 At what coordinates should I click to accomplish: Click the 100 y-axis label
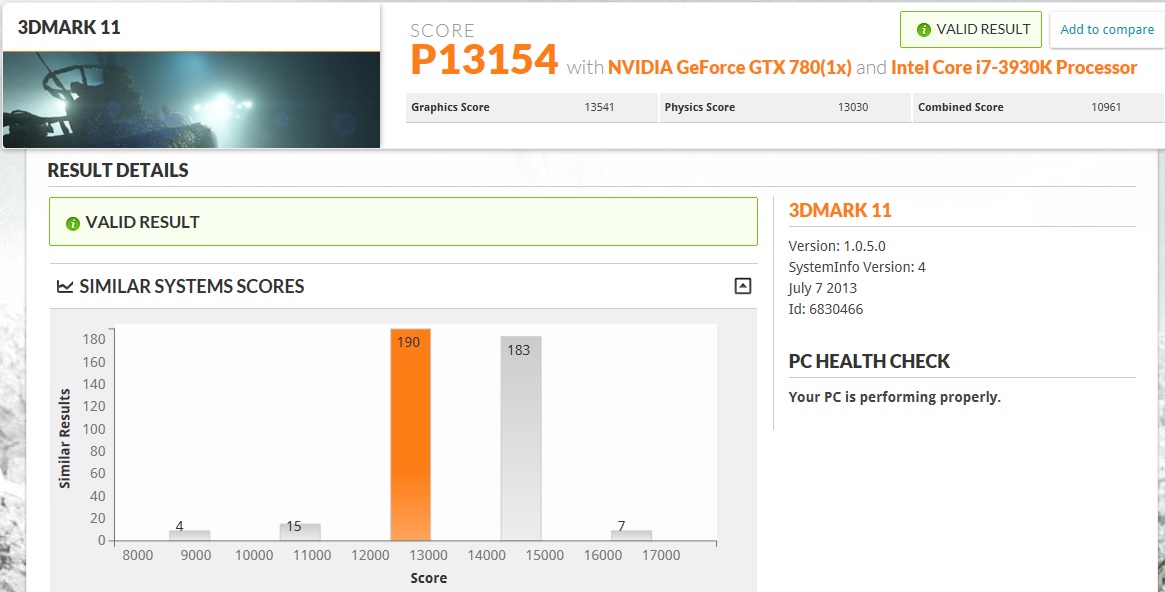(94, 429)
